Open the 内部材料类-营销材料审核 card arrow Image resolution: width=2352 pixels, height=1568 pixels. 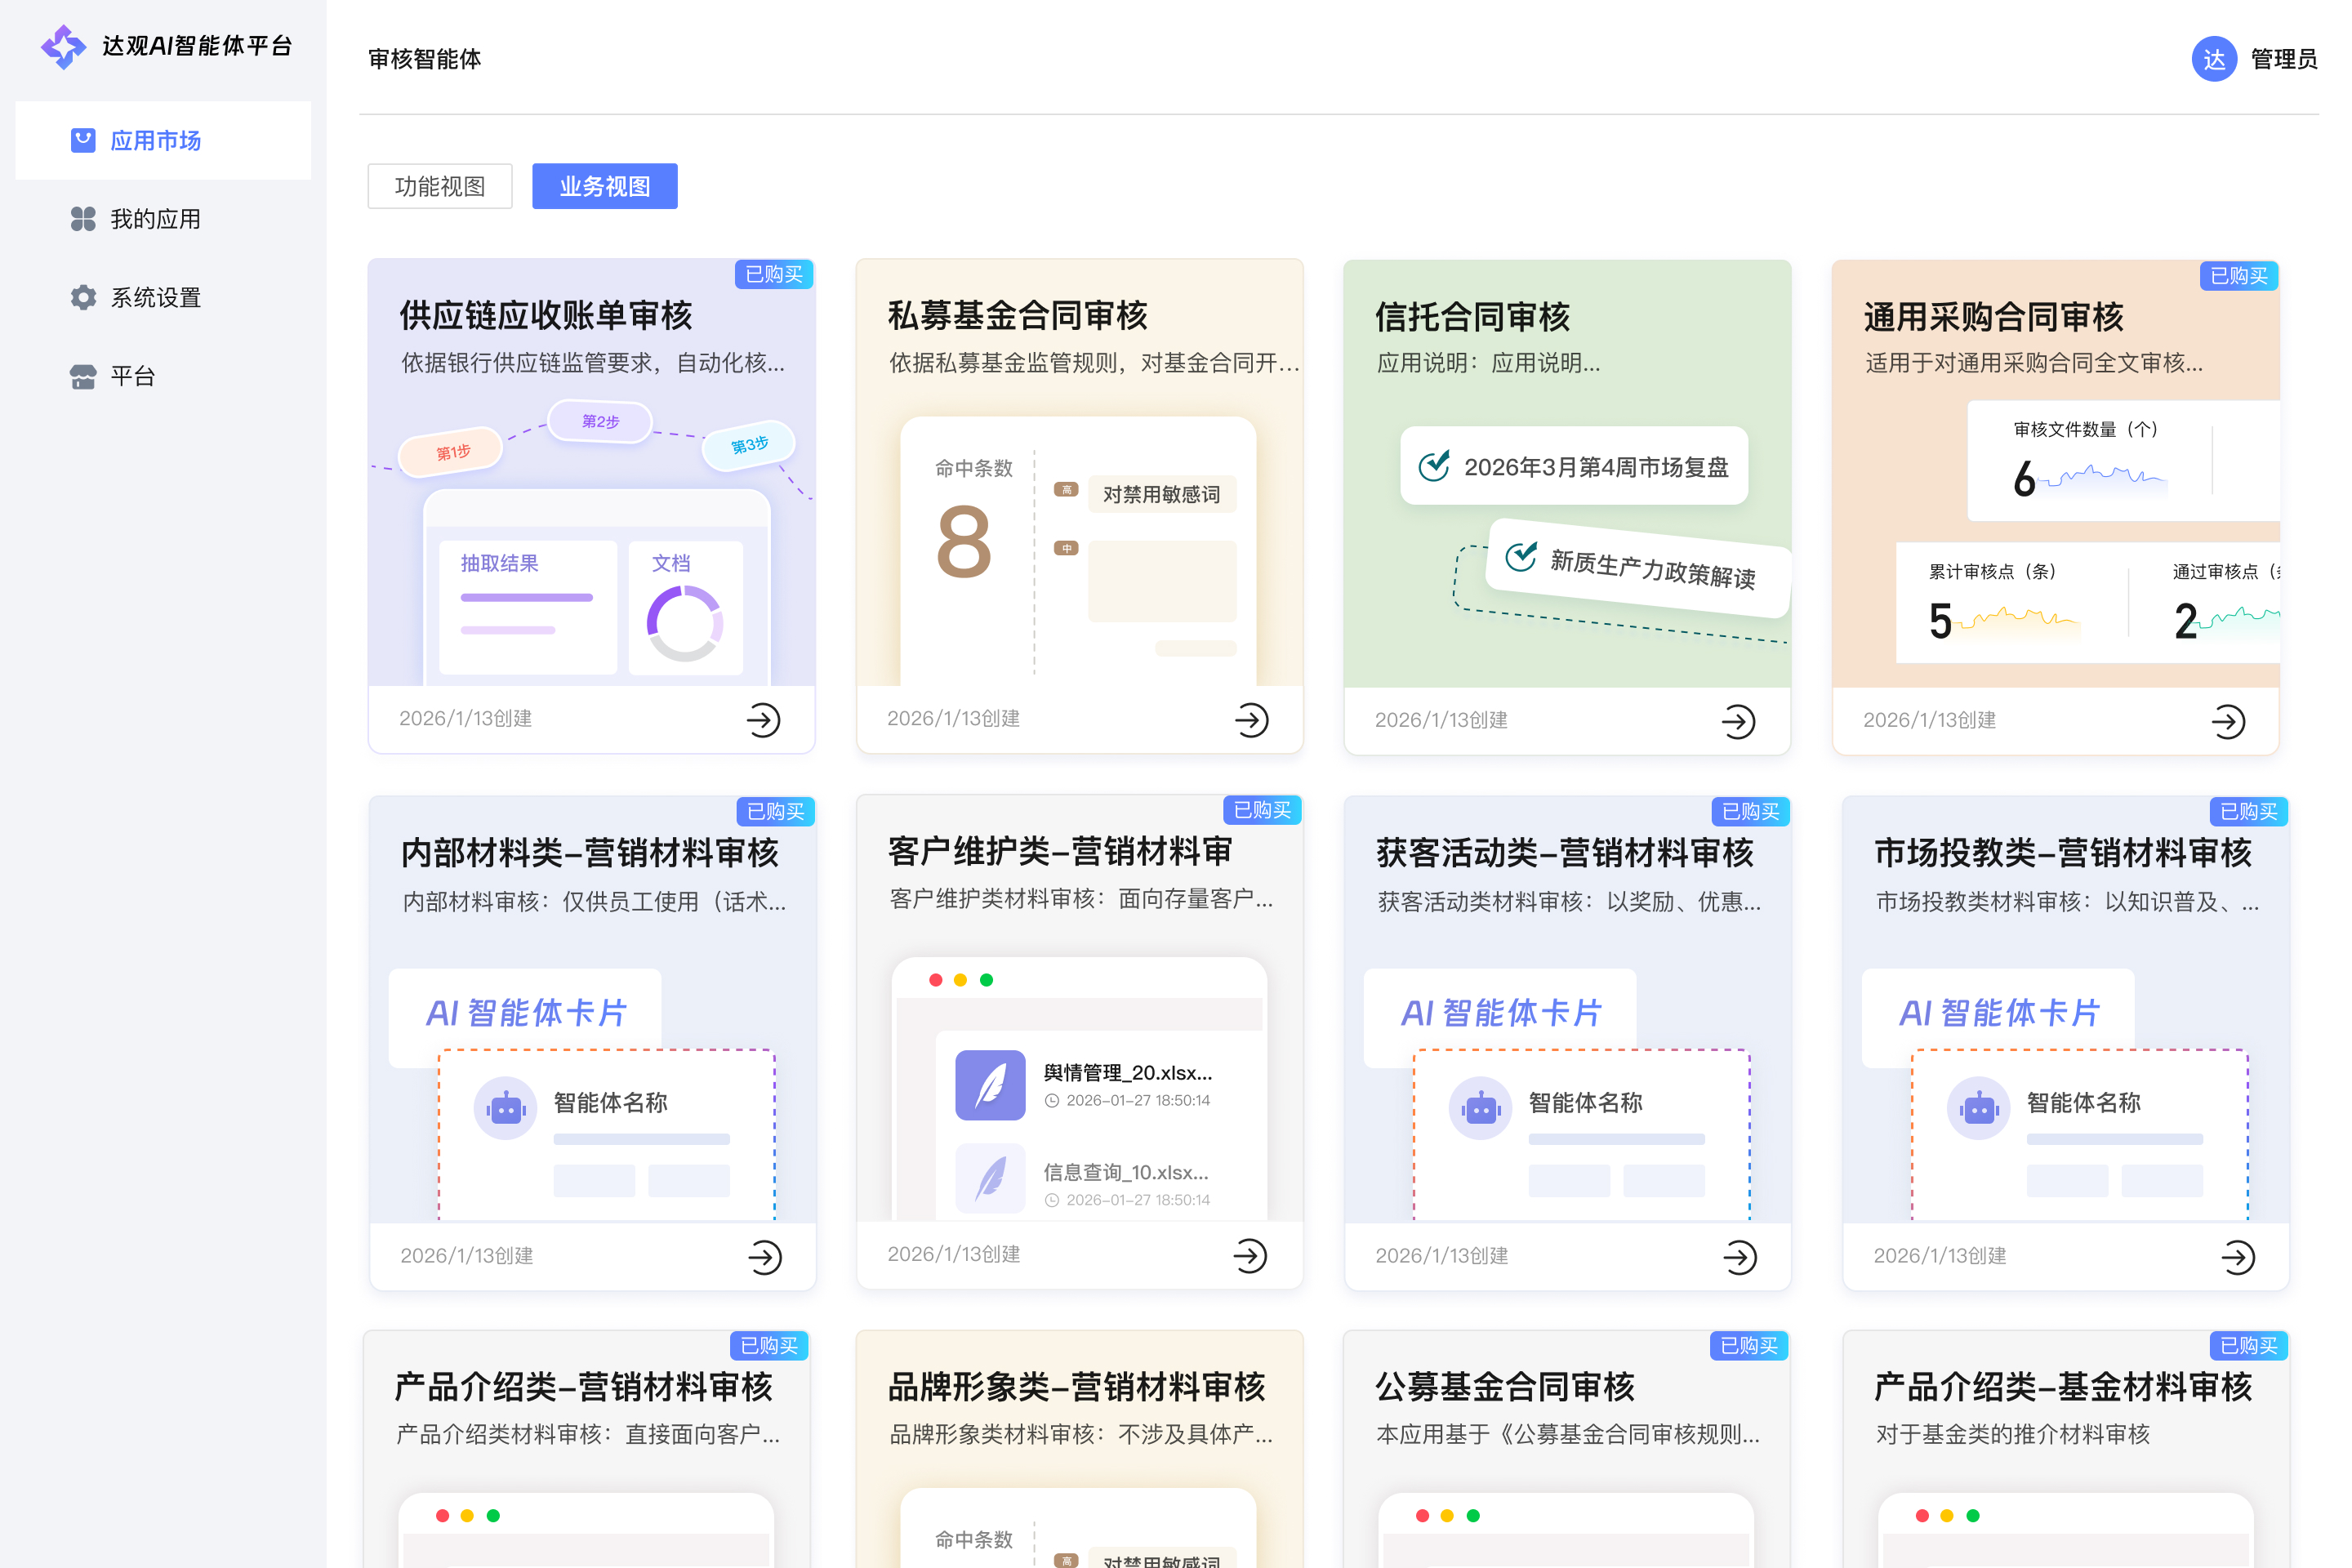point(765,1257)
